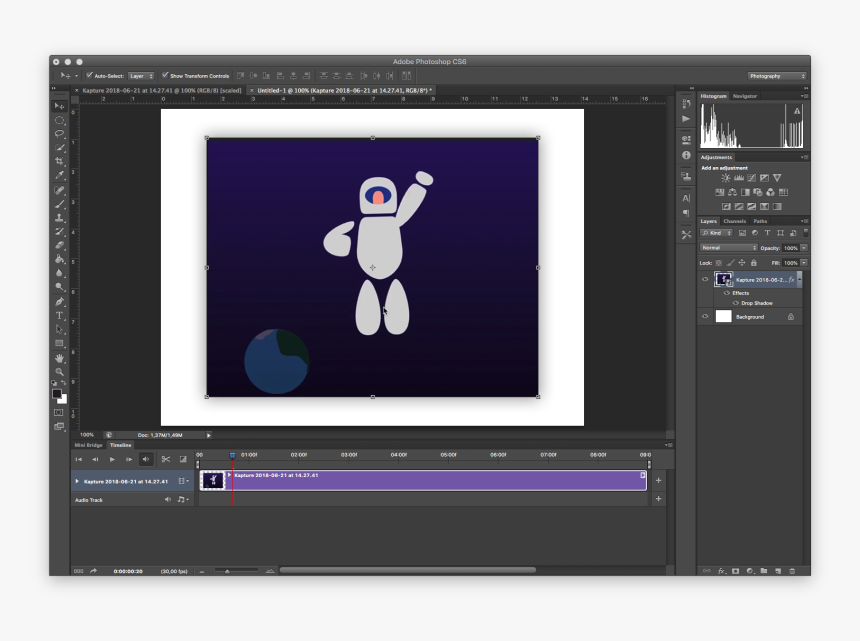The width and height of the screenshot is (860, 641).
Task: Select the Rectangle shape tool
Action: 59,344
